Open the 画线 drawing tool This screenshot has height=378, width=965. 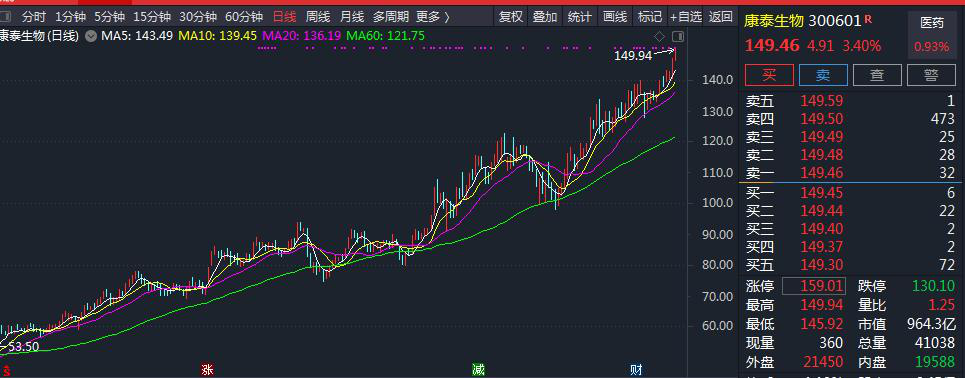pos(615,17)
